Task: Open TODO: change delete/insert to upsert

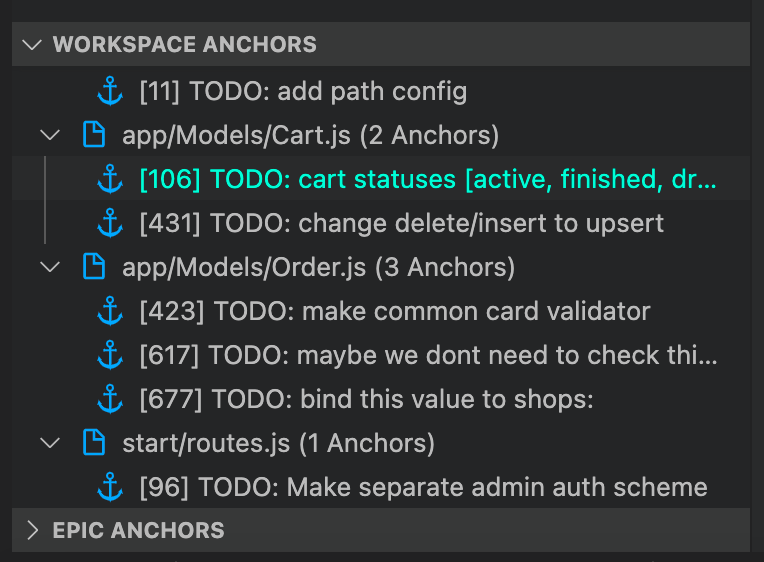Action: (402, 223)
